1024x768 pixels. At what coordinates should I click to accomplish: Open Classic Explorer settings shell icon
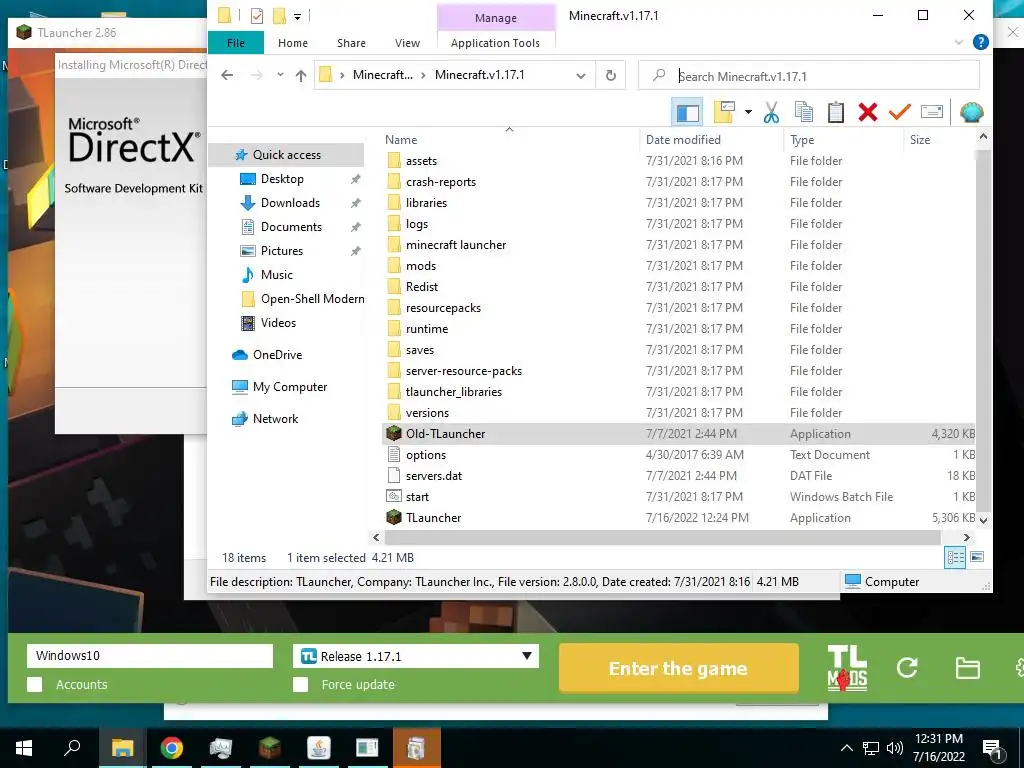click(972, 112)
